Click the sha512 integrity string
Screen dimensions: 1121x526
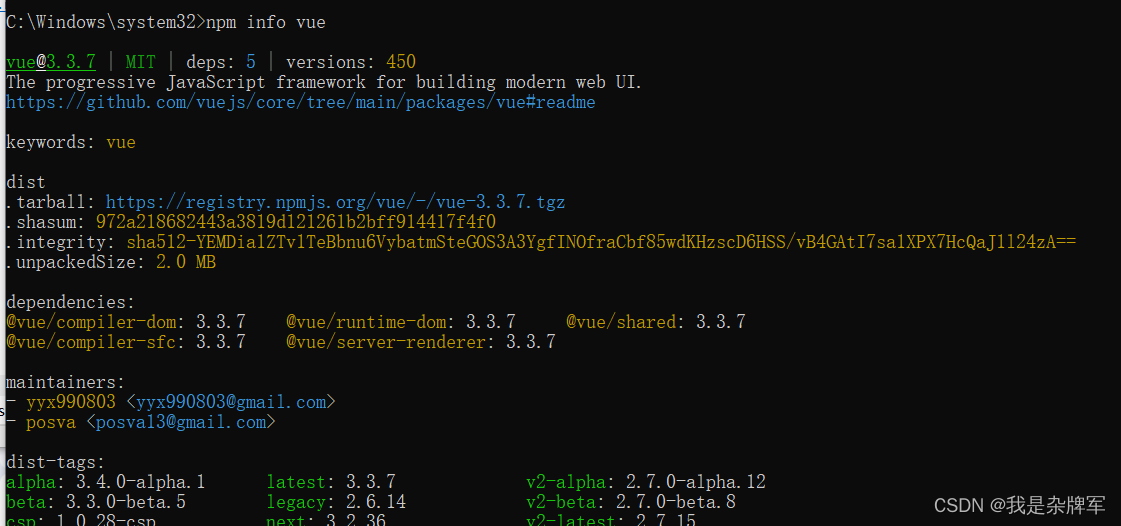pos(601,242)
